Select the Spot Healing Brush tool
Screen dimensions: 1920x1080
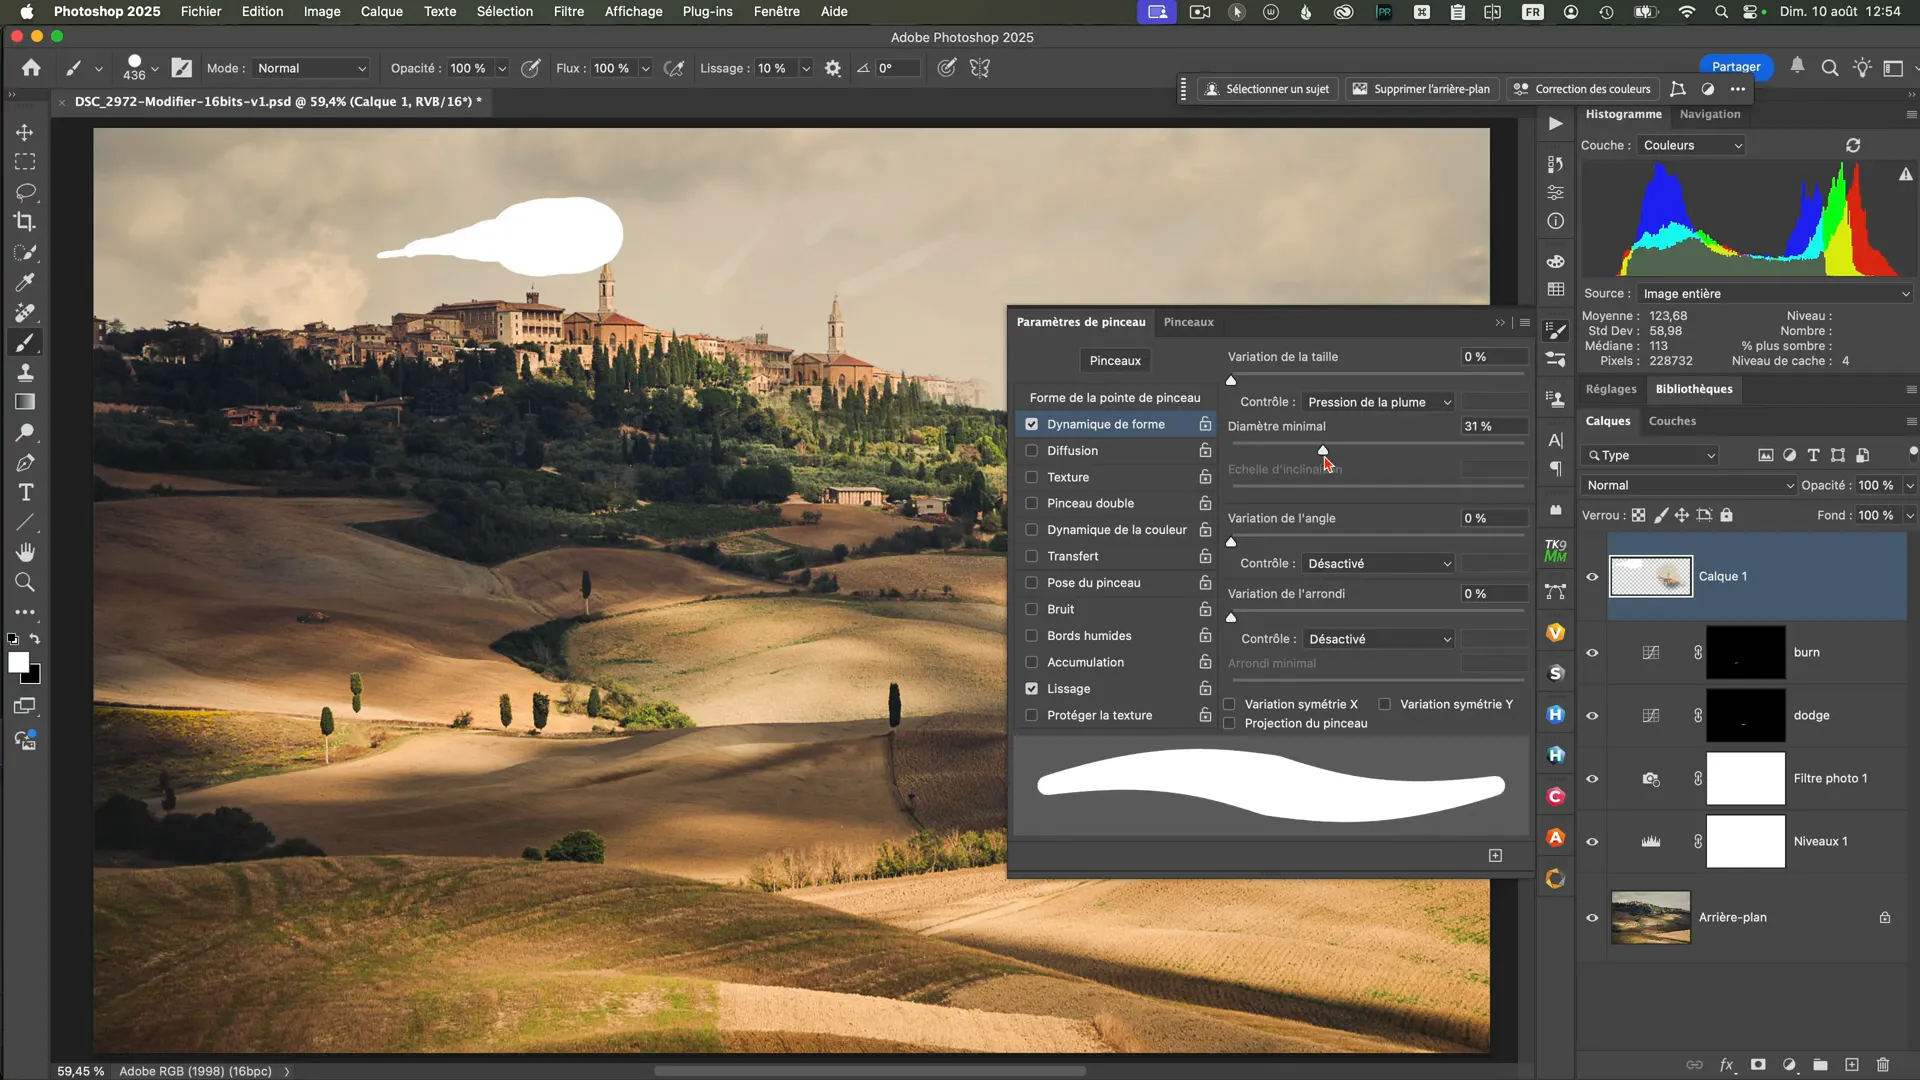coord(25,312)
